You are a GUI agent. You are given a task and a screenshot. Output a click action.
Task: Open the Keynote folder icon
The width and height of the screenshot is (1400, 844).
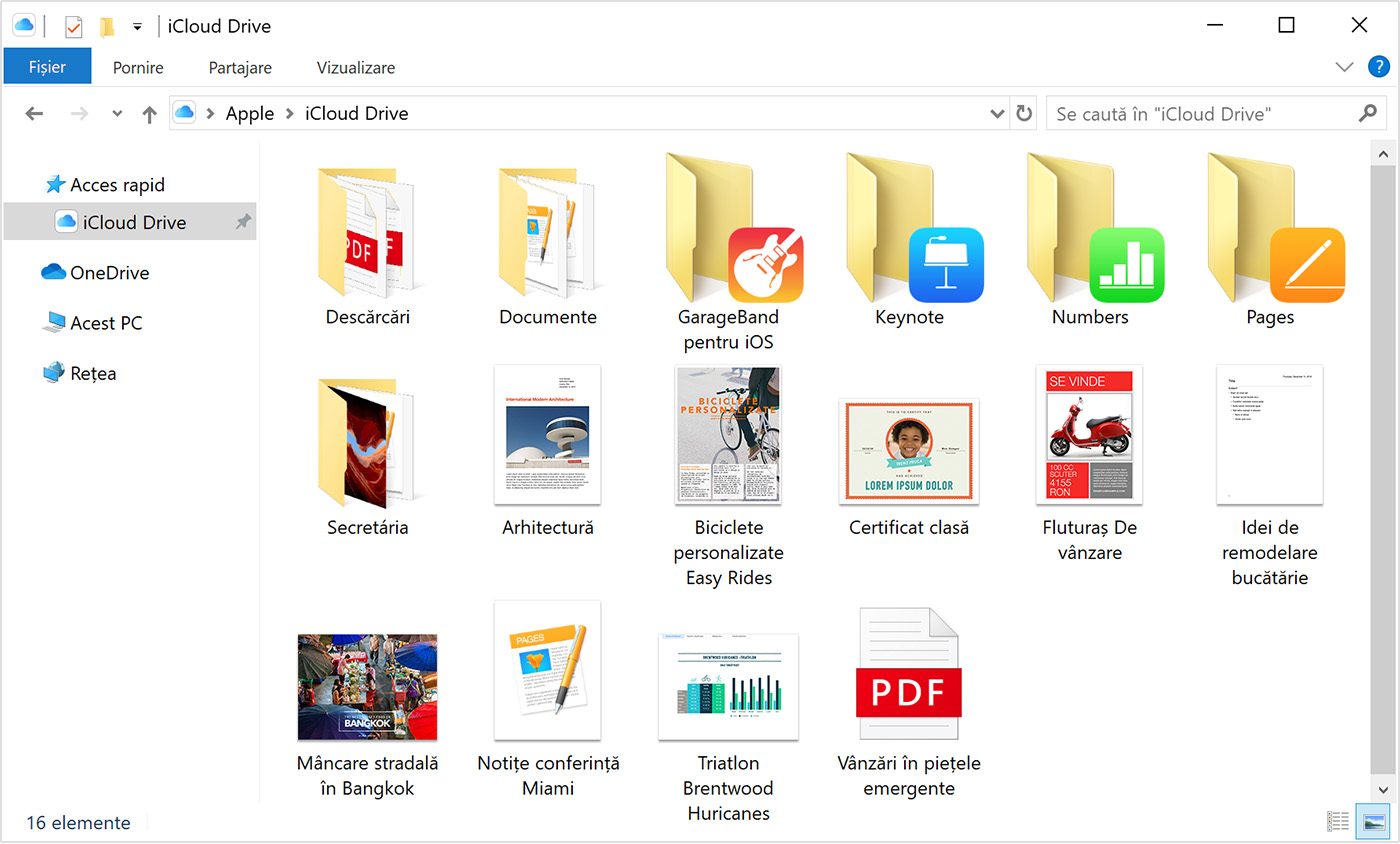coord(915,227)
